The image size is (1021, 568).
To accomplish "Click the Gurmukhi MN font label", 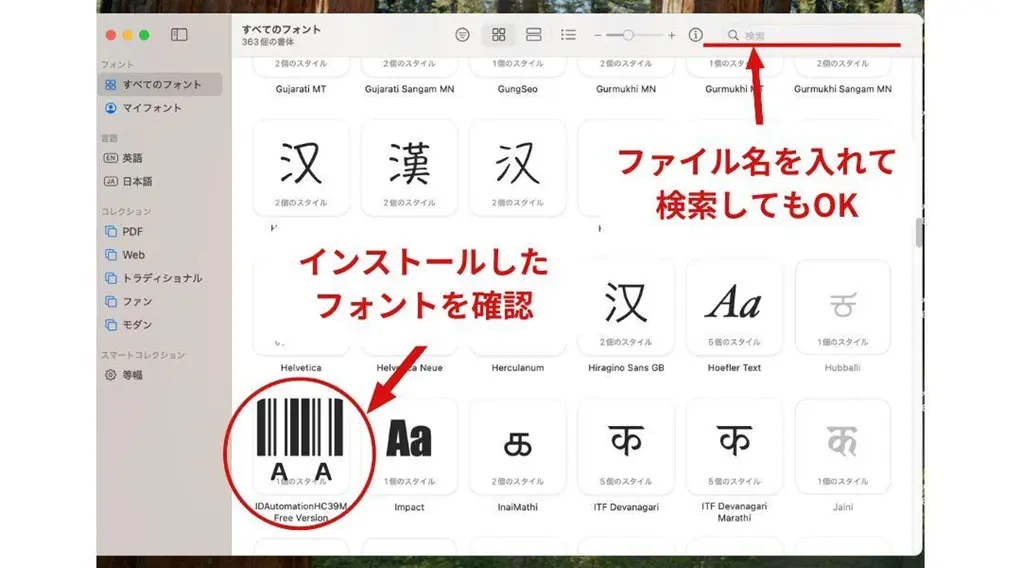I will 626,89.
